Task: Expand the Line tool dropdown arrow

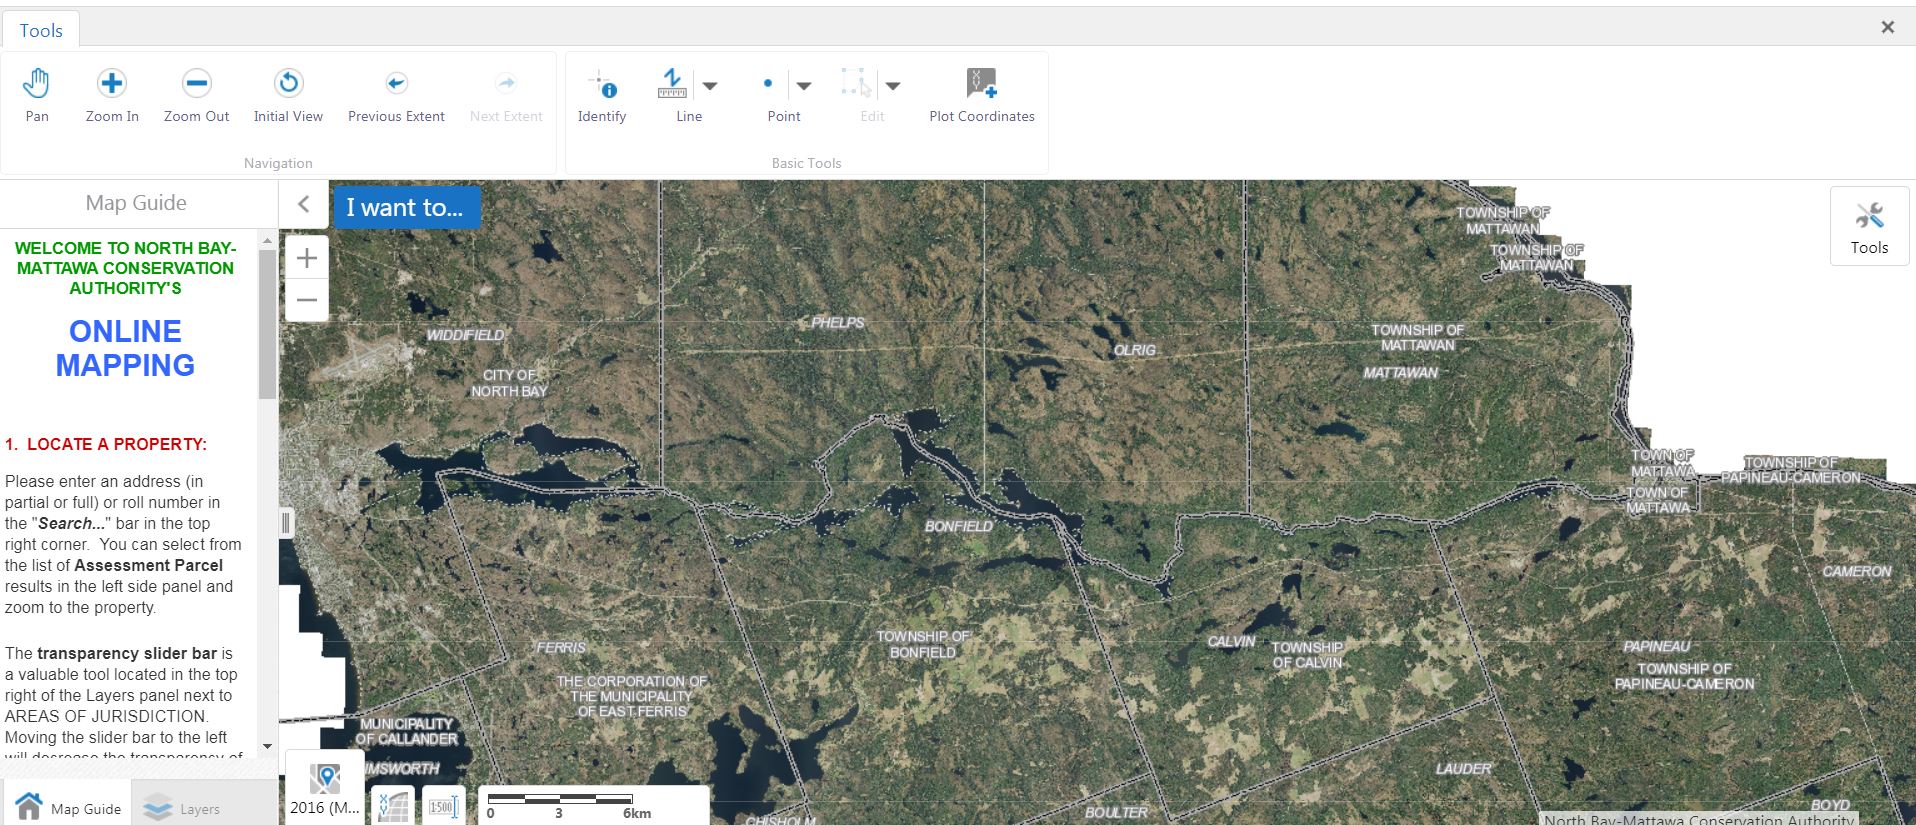Action: [x=710, y=86]
